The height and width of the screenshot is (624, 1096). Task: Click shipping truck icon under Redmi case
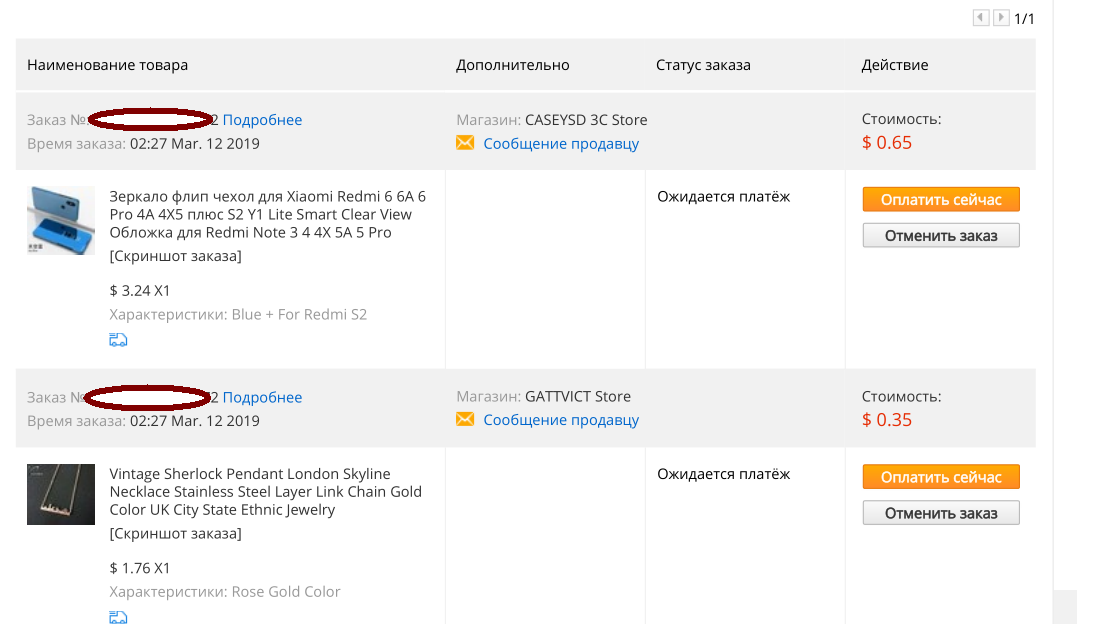(118, 340)
